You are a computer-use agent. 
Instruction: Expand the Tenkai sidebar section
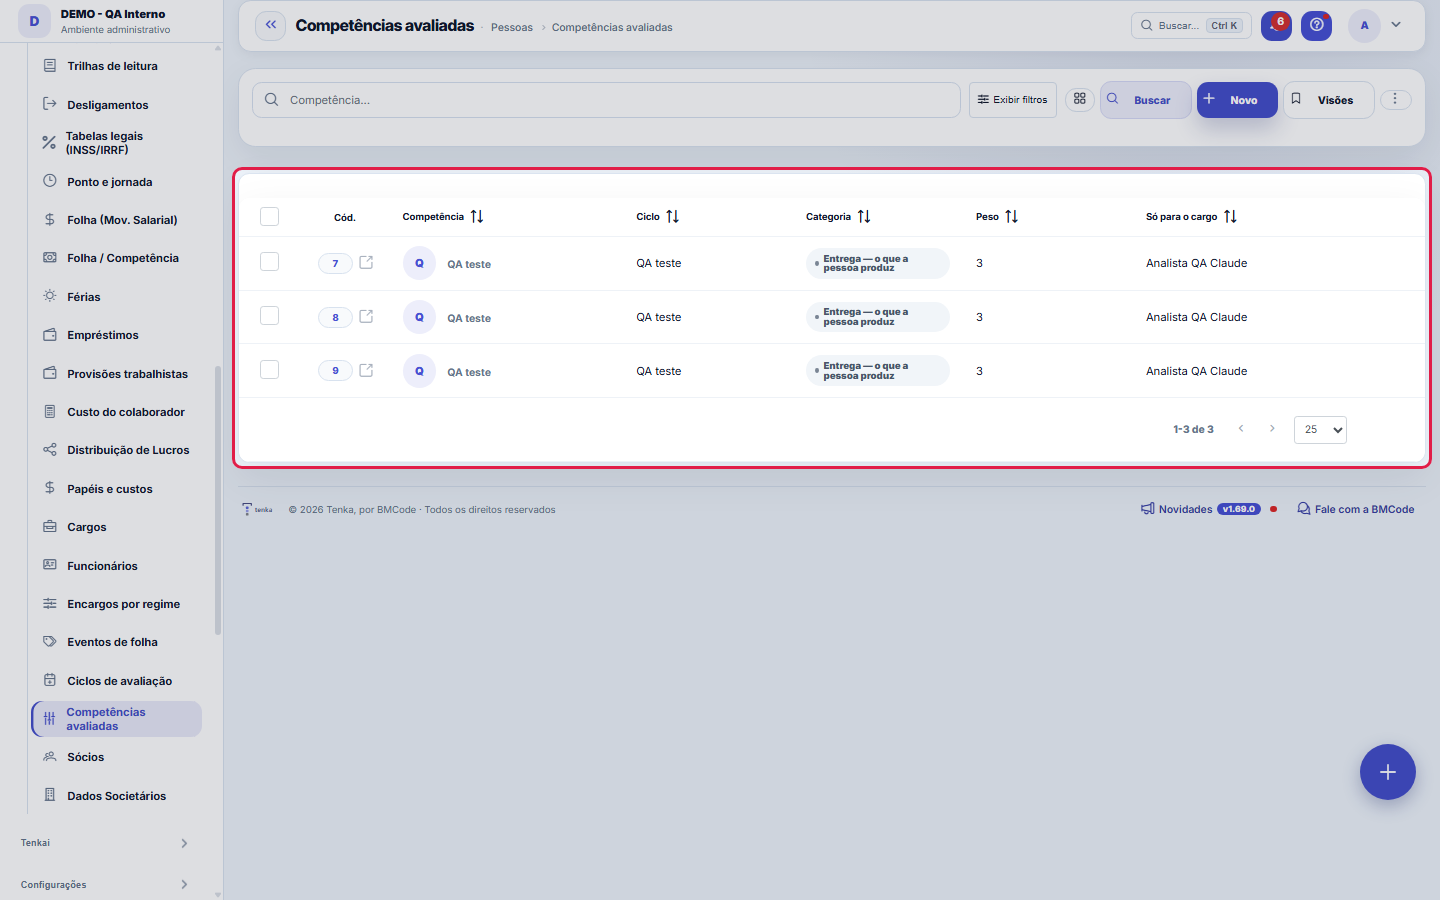[105, 843]
